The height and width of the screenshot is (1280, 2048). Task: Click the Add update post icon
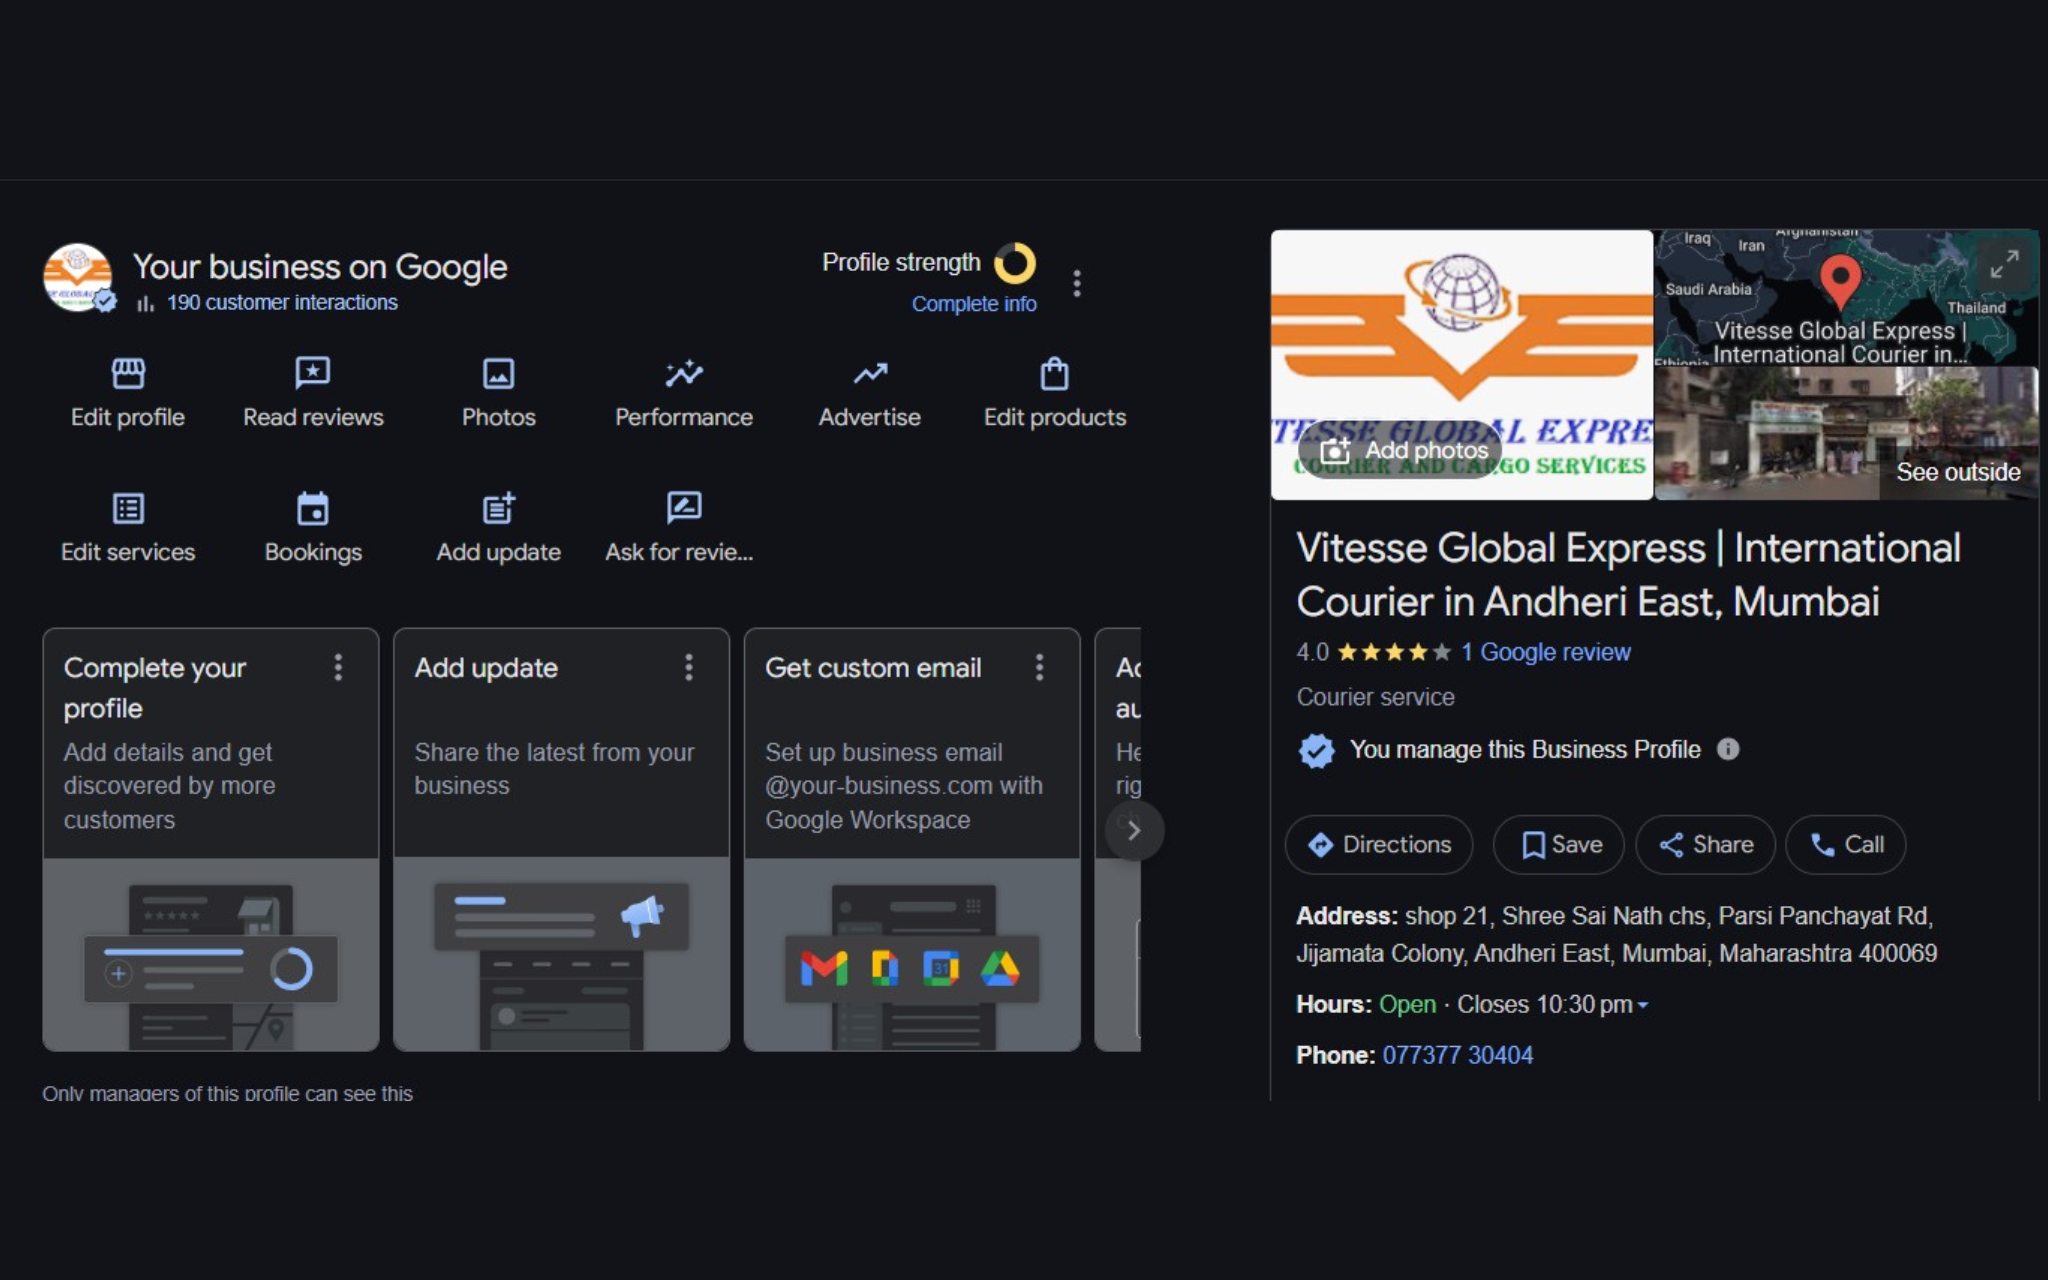point(498,508)
